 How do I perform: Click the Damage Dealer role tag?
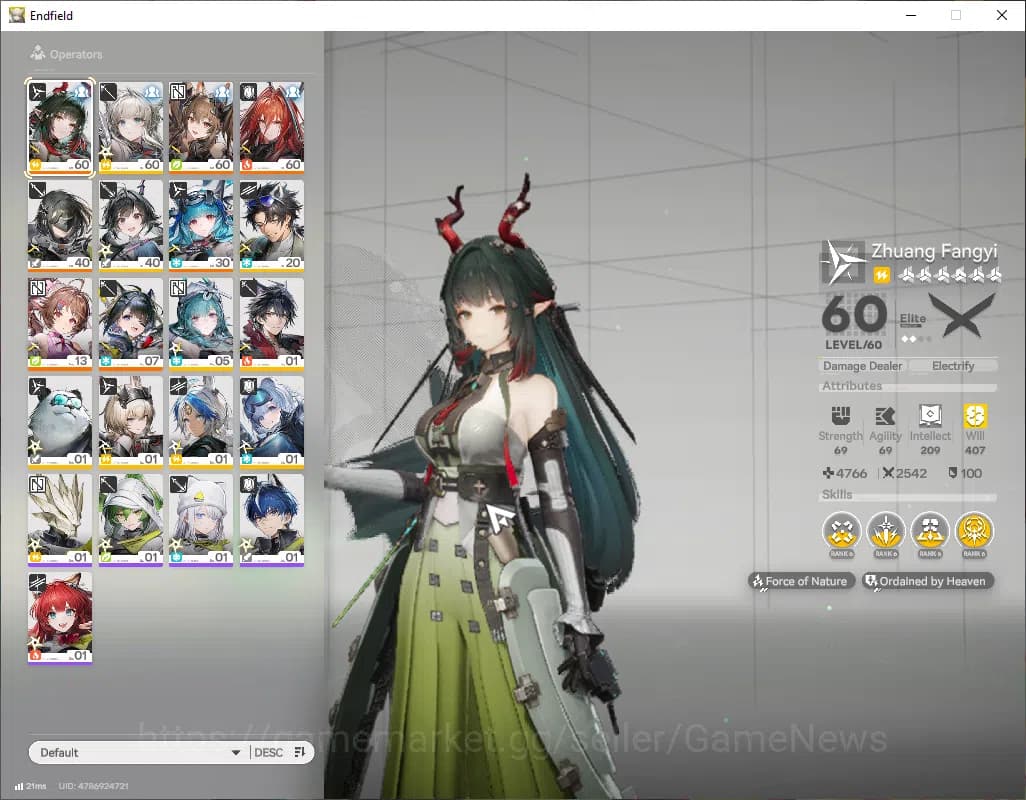pyautogui.click(x=862, y=366)
